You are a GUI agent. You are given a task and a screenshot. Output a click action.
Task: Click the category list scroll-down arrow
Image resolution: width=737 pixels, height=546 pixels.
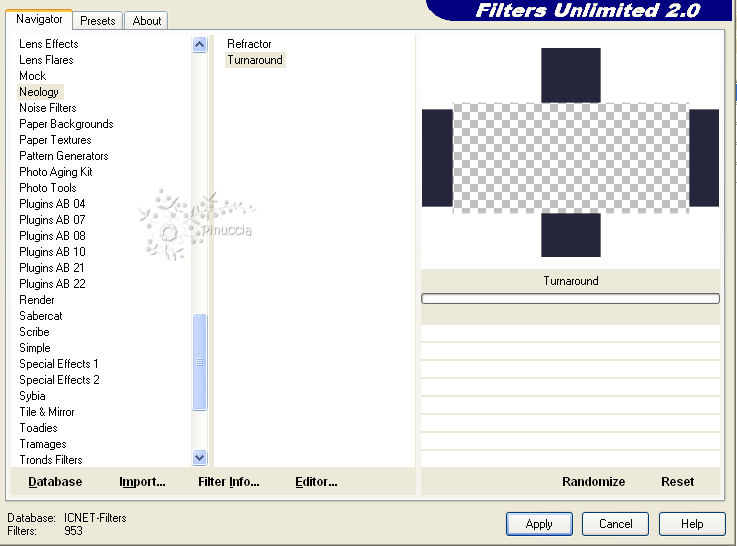click(x=200, y=457)
